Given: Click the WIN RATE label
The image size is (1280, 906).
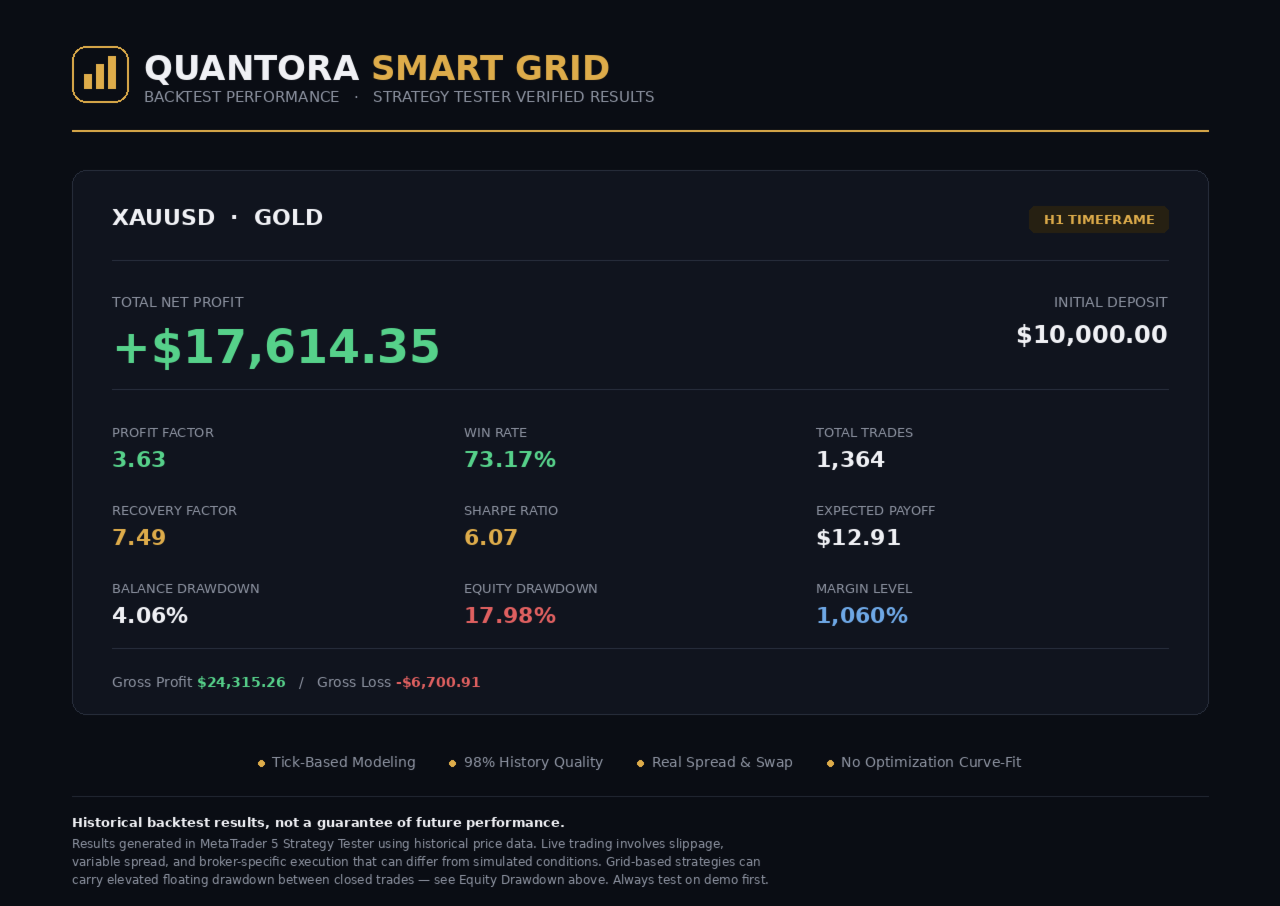Looking at the screenshot, I should [496, 433].
